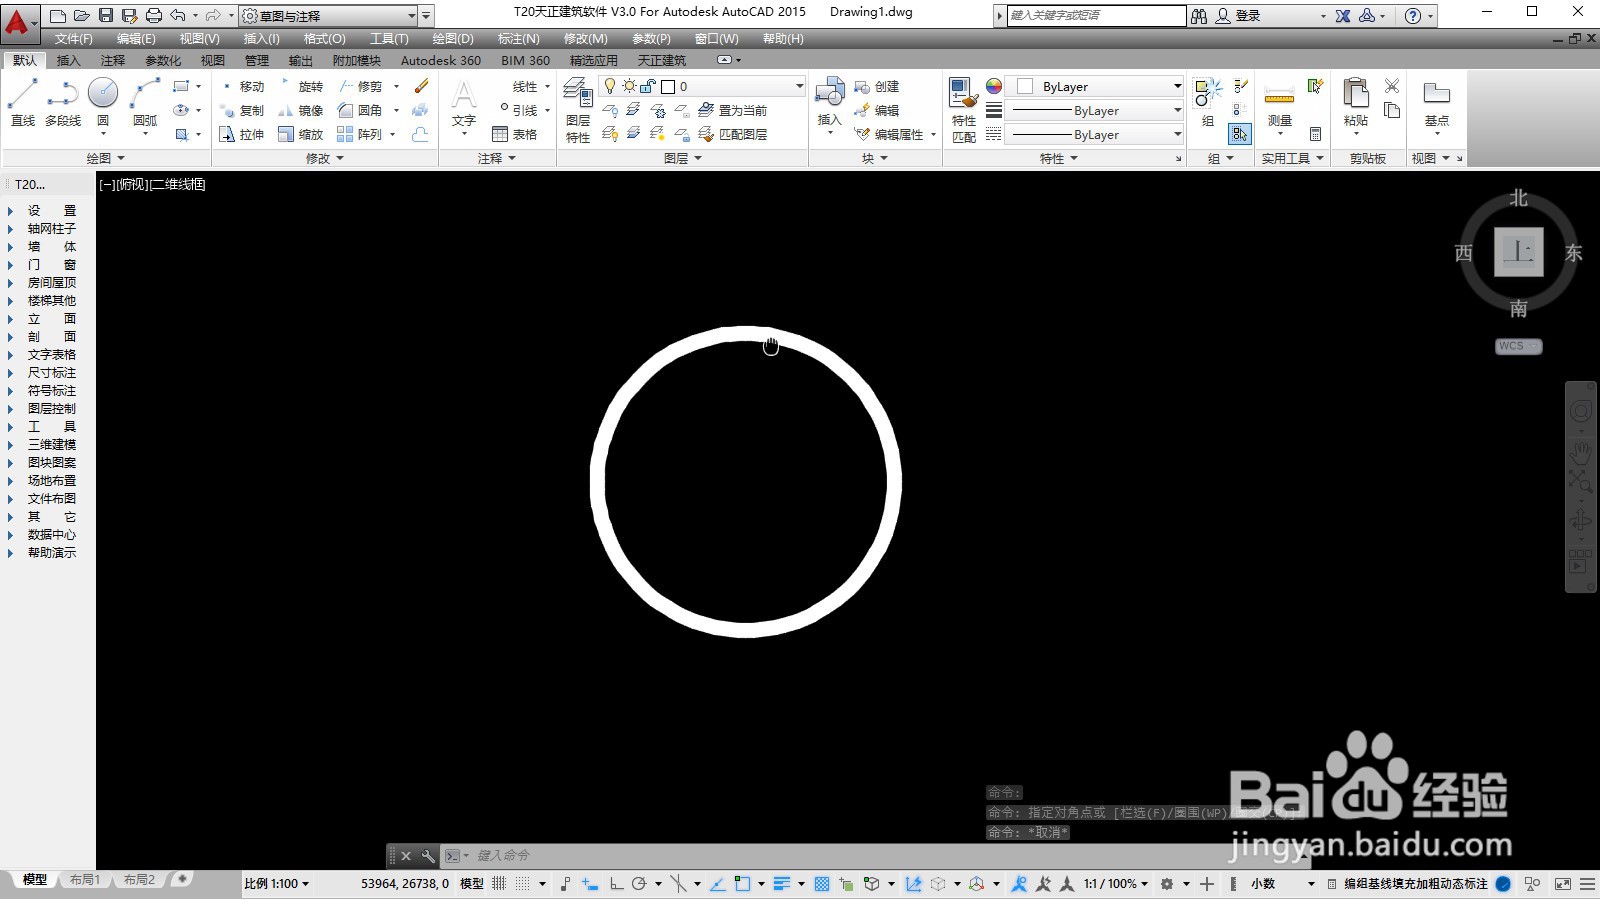Open 图层特性 layer properties manager
Screen dimensions: 1600x900
(x=578, y=110)
